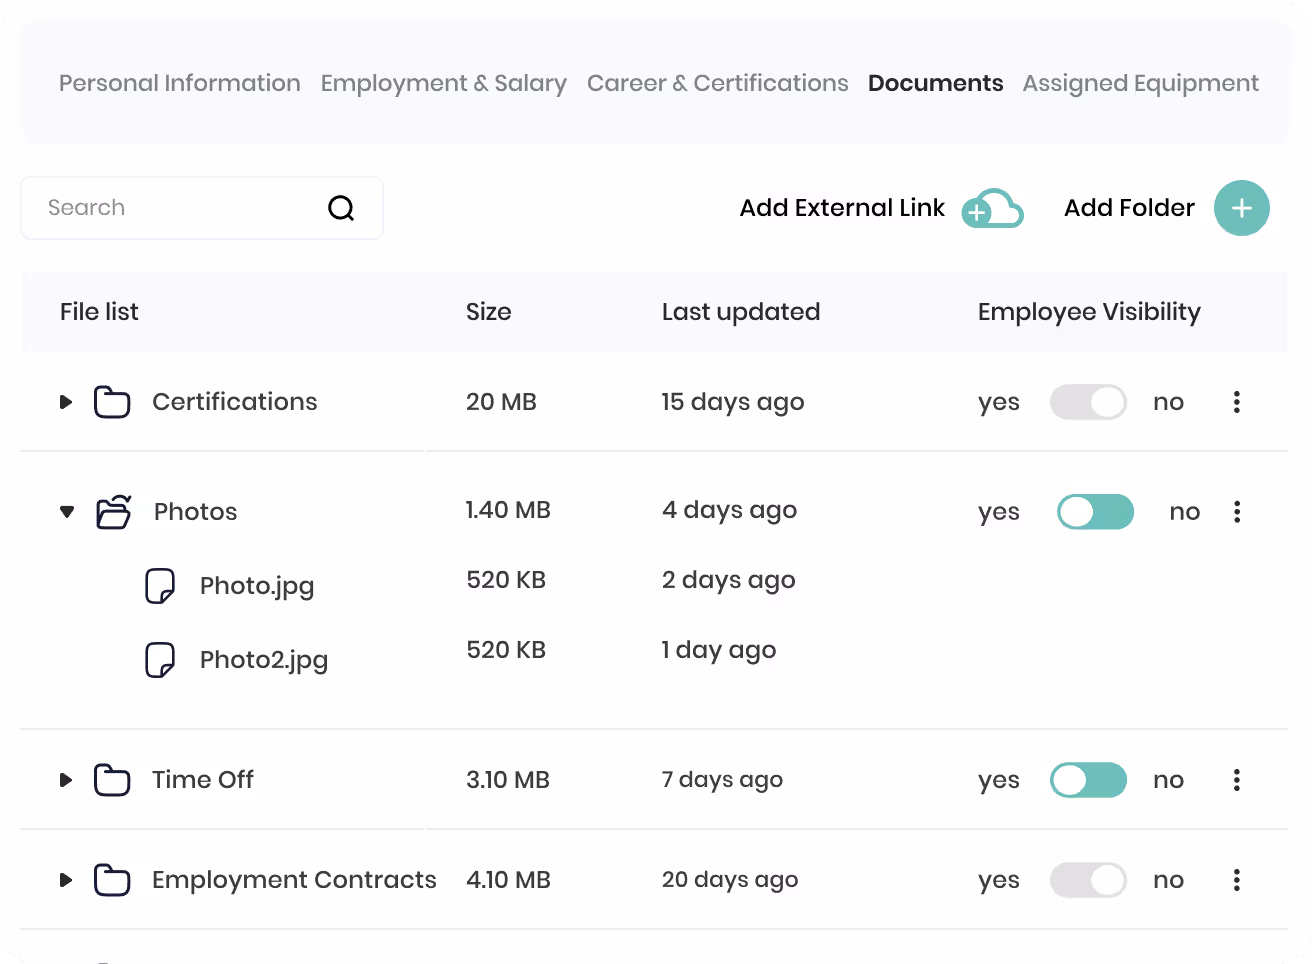Switch to Personal Information tab
The height and width of the screenshot is (964, 1312).
pos(180,83)
